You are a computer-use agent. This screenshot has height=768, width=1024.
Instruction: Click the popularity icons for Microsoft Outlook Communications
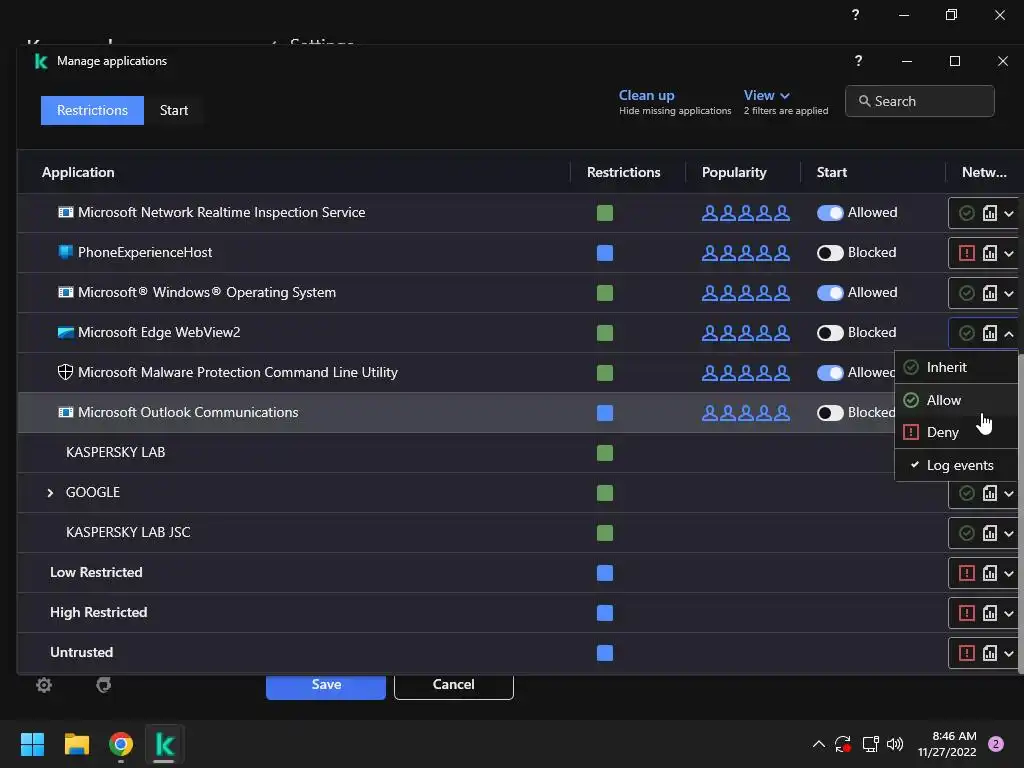pyautogui.click(x=746, y=413)
